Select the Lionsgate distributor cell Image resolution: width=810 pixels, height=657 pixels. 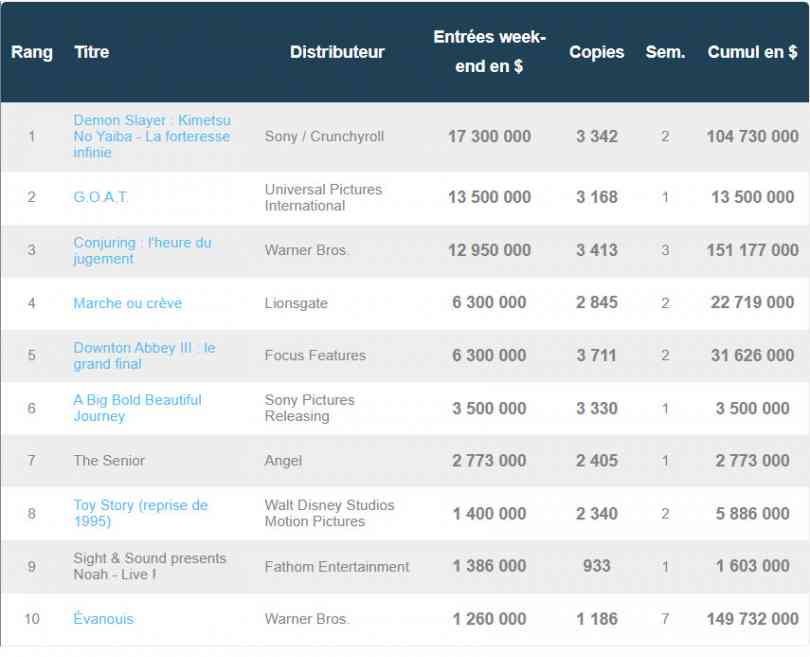point(296,303)
